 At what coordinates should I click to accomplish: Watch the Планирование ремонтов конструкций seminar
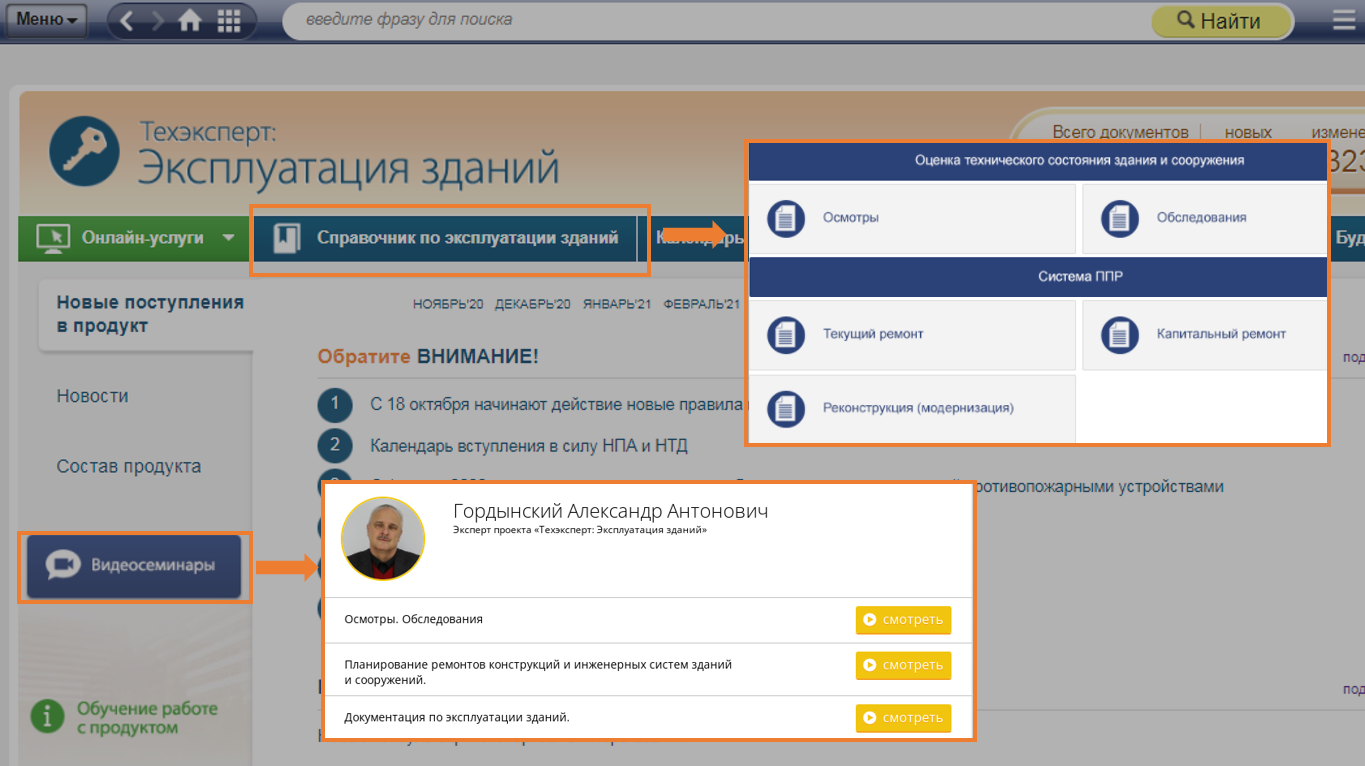click(903, 665)
